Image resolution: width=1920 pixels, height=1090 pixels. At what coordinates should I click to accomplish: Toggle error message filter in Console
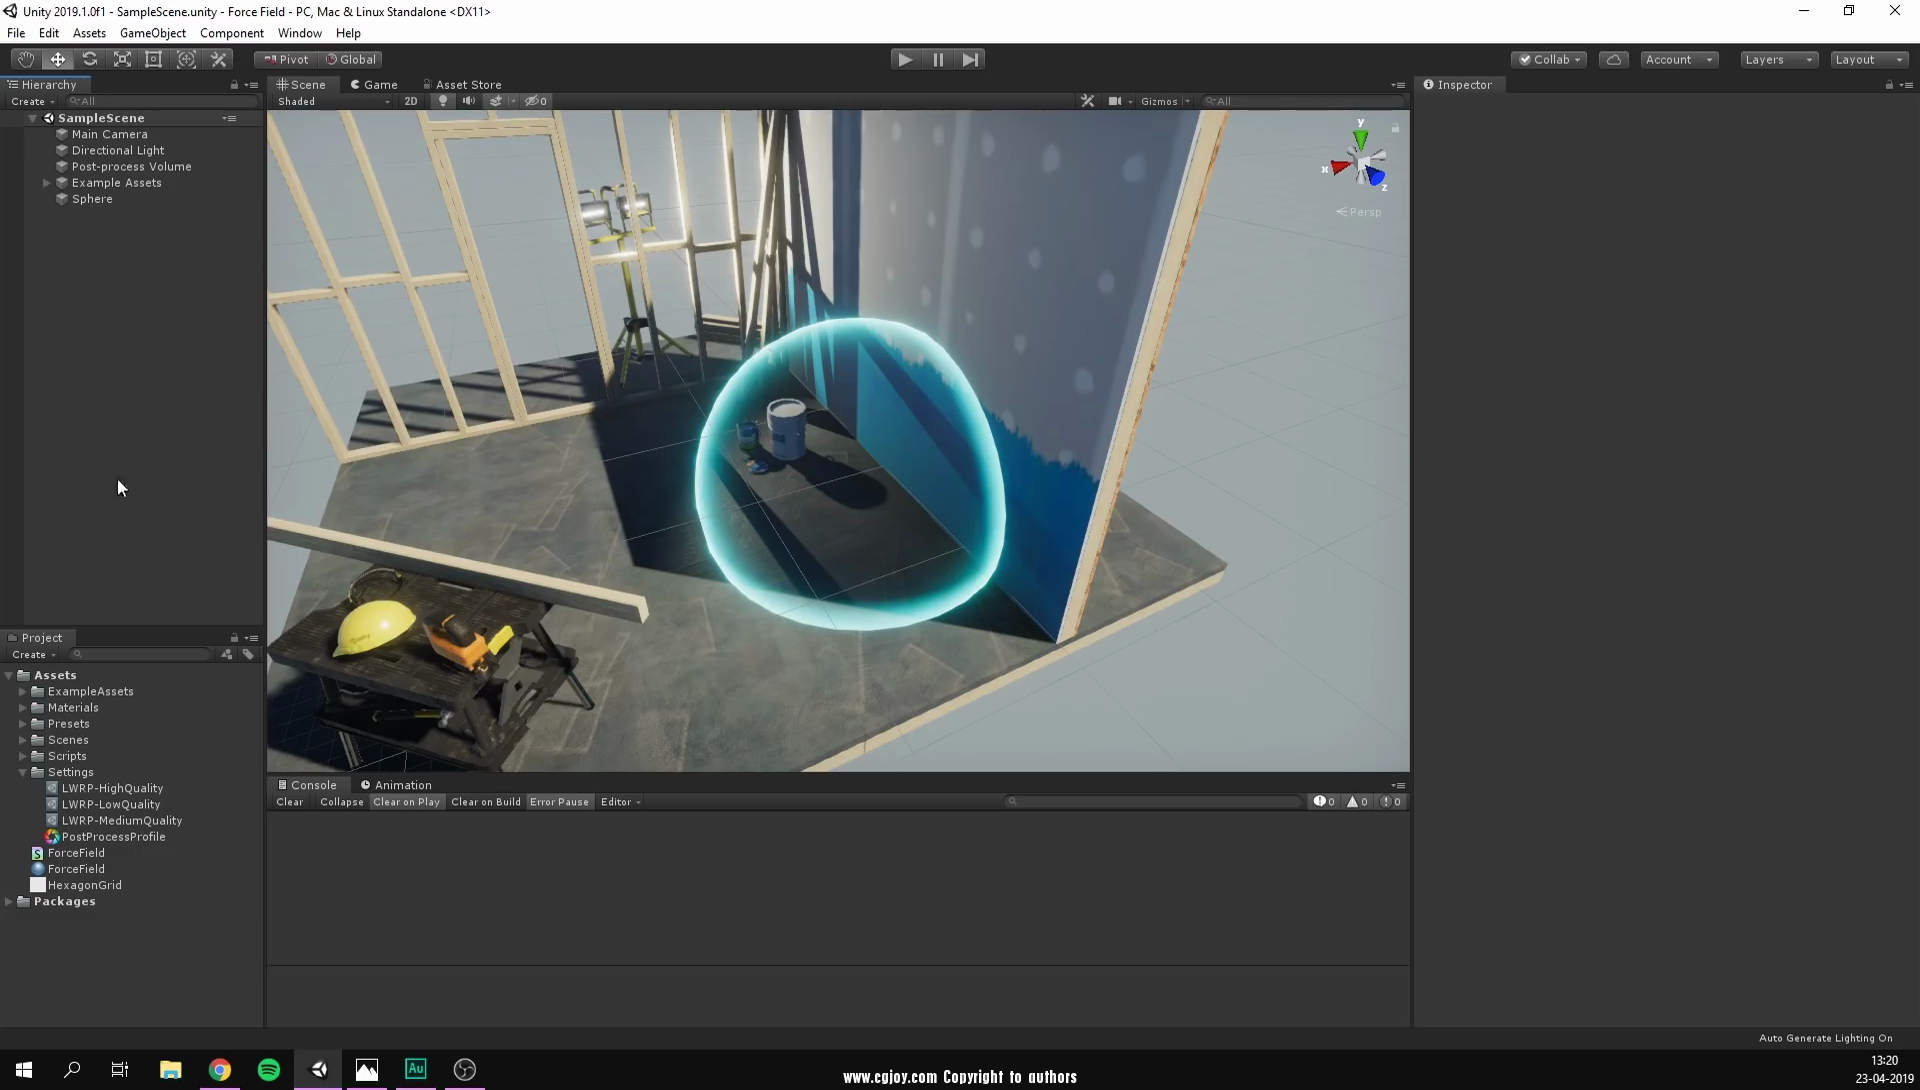(1391, 802)
